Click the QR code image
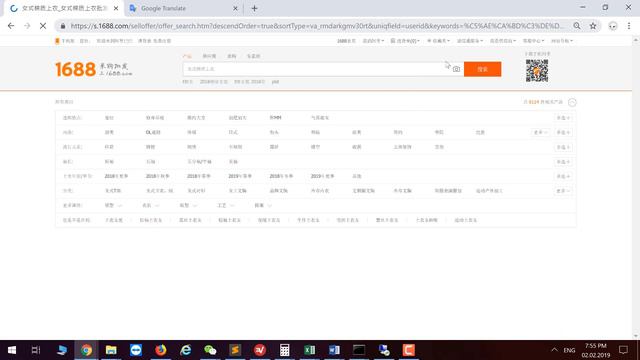Screen dimensions: 640x360 coord(537,71)
